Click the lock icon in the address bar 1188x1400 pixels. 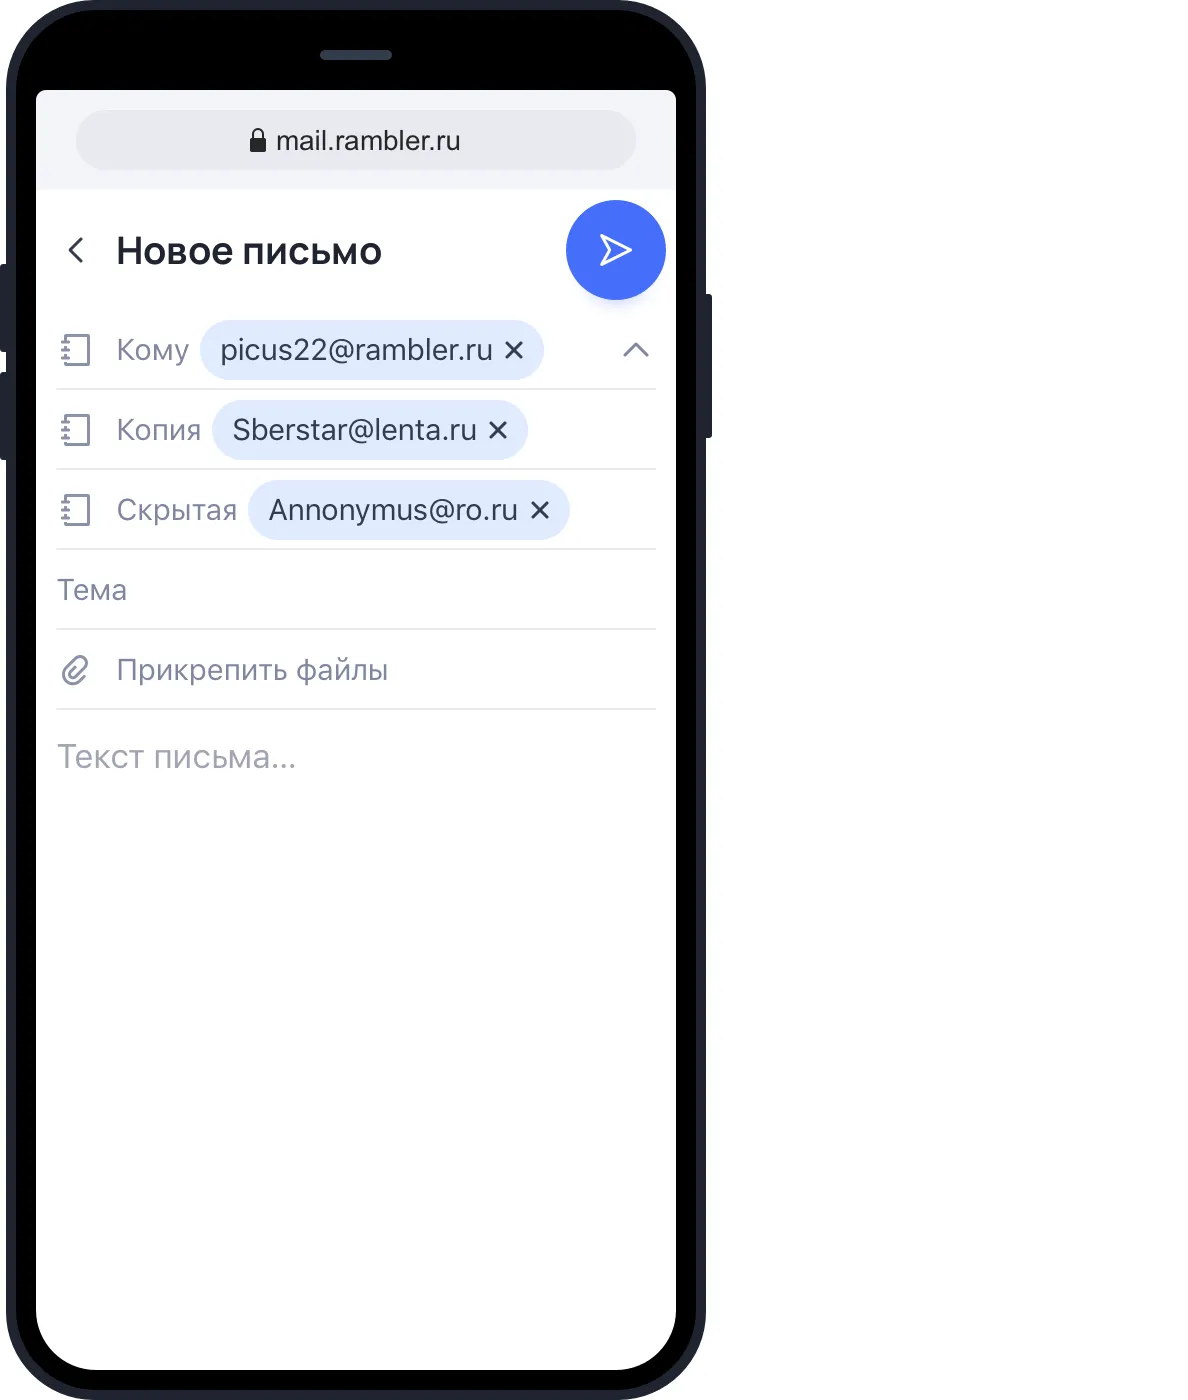258,140
